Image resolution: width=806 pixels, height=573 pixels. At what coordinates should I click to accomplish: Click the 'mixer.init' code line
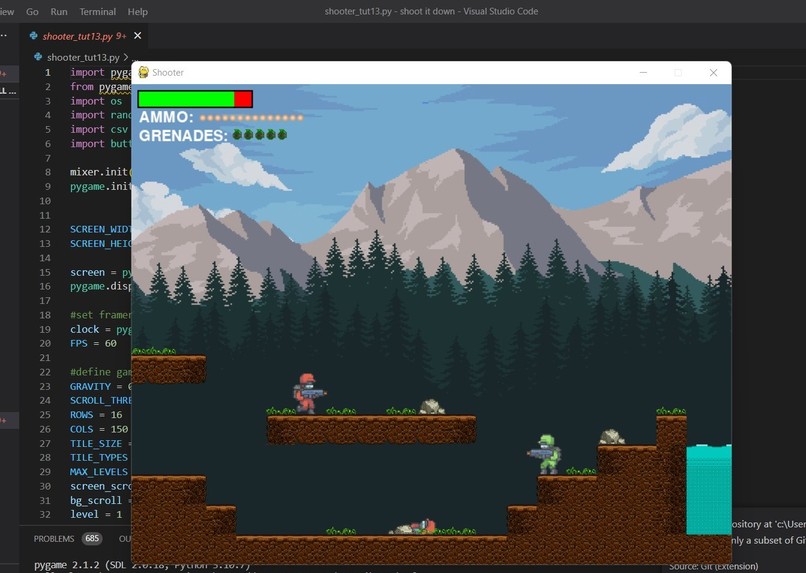(101, 172)
